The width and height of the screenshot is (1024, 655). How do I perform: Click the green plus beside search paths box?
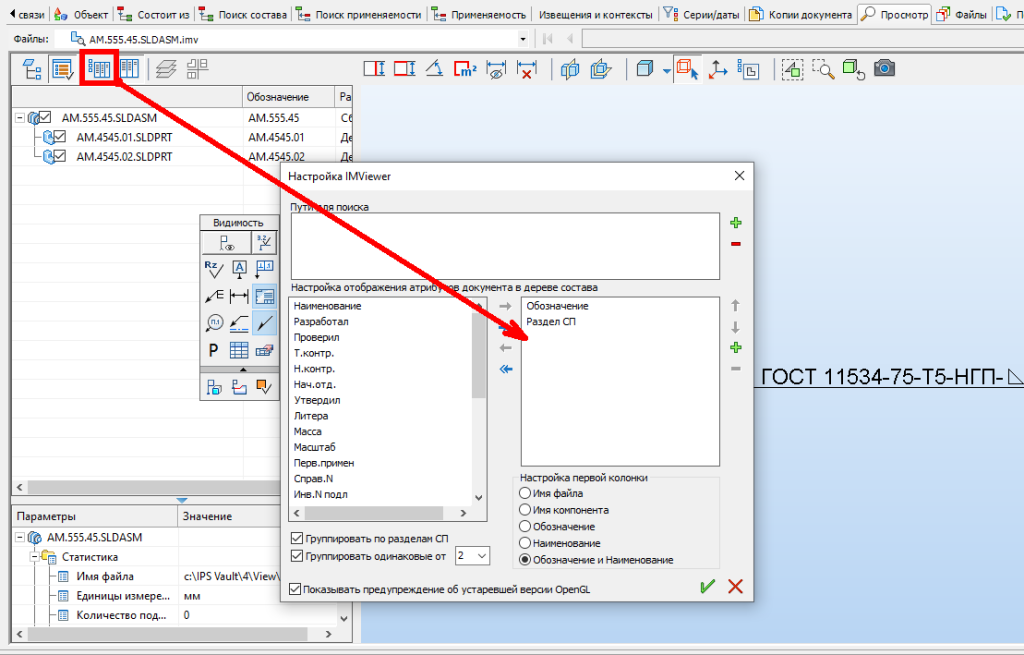736,223
